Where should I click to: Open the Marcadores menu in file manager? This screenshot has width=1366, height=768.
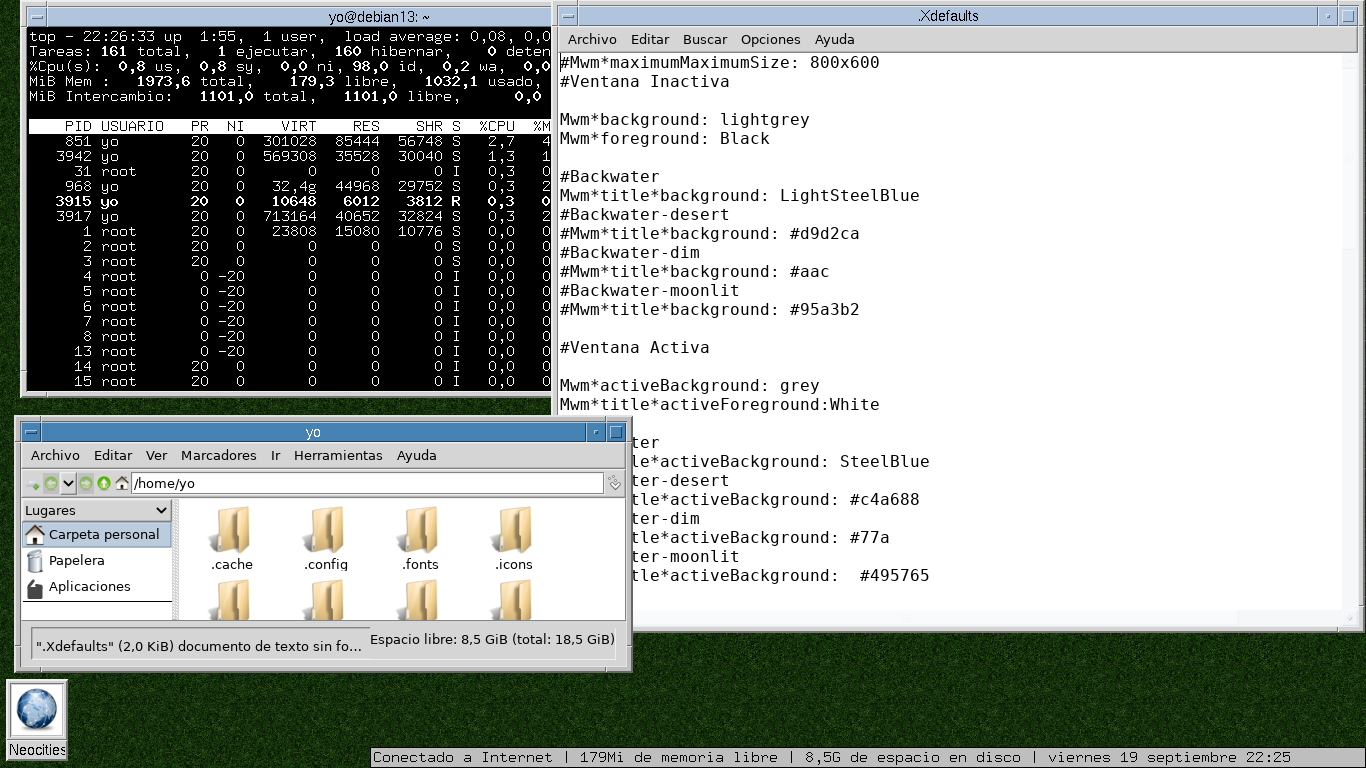point(218,455)
